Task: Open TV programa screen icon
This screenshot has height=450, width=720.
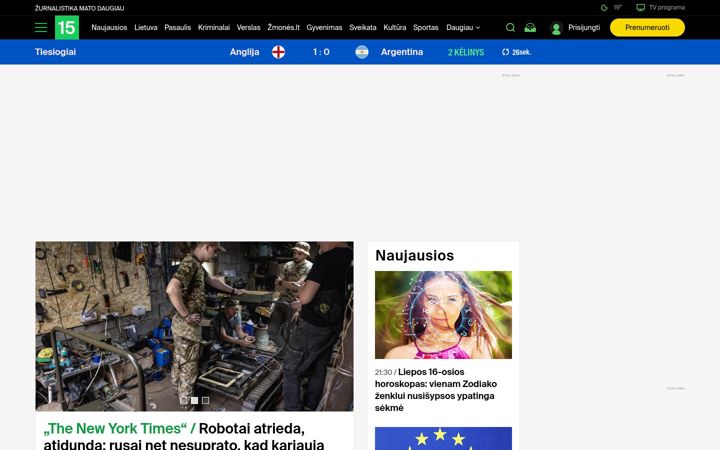Action: tap(640, 7)
